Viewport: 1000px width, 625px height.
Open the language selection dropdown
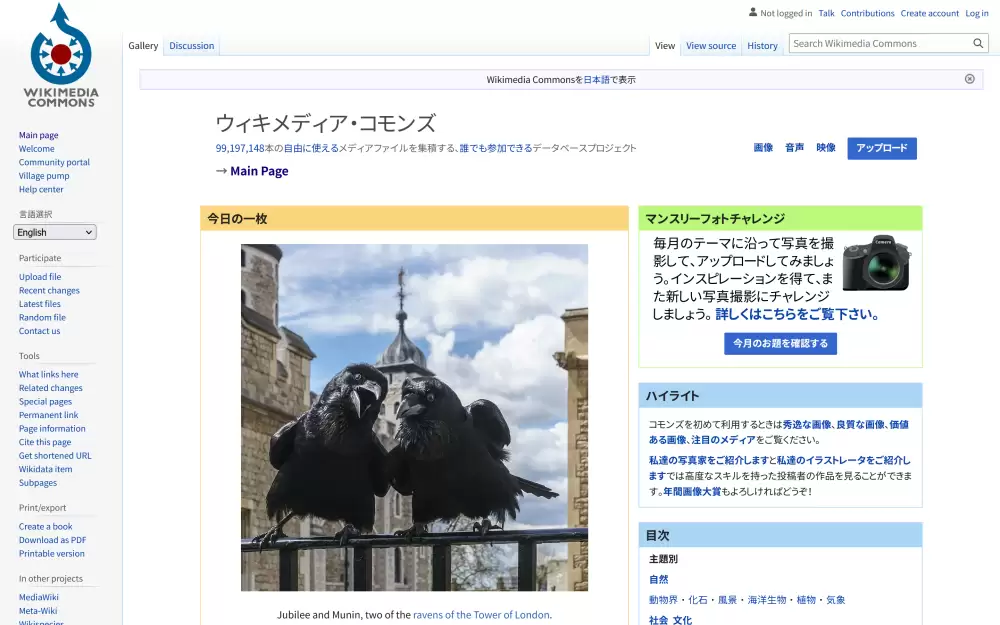click(55, 232)
